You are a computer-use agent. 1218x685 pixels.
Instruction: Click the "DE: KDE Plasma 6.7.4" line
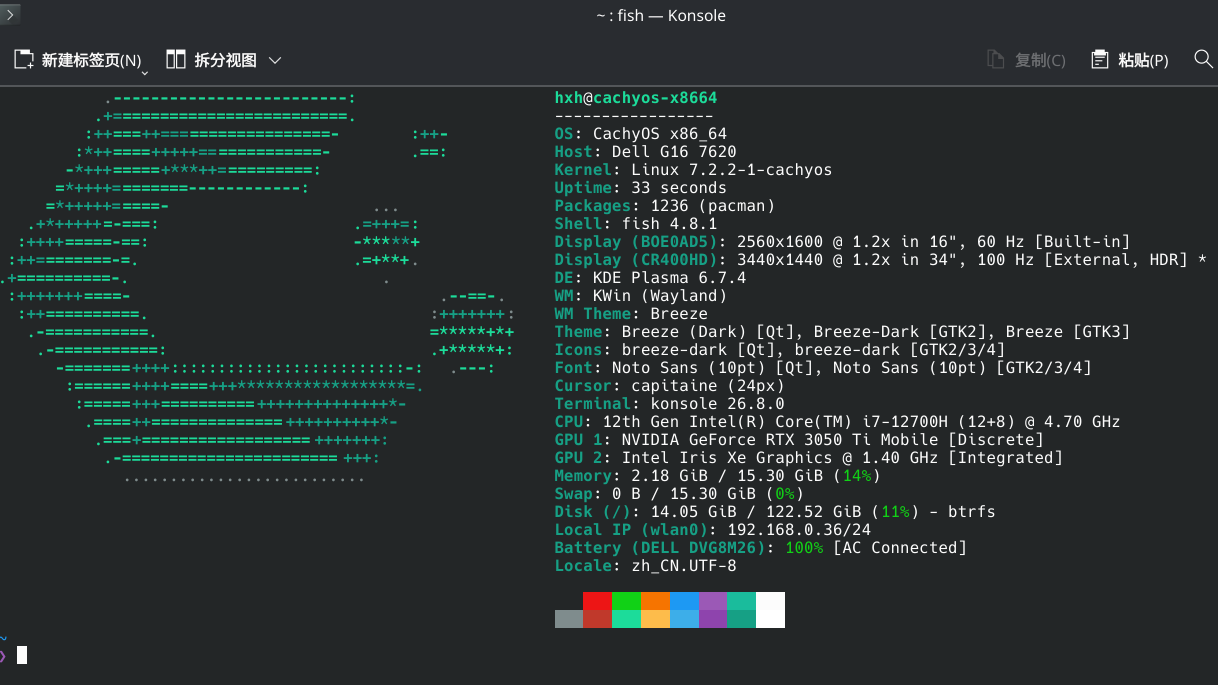pos(651,278)
